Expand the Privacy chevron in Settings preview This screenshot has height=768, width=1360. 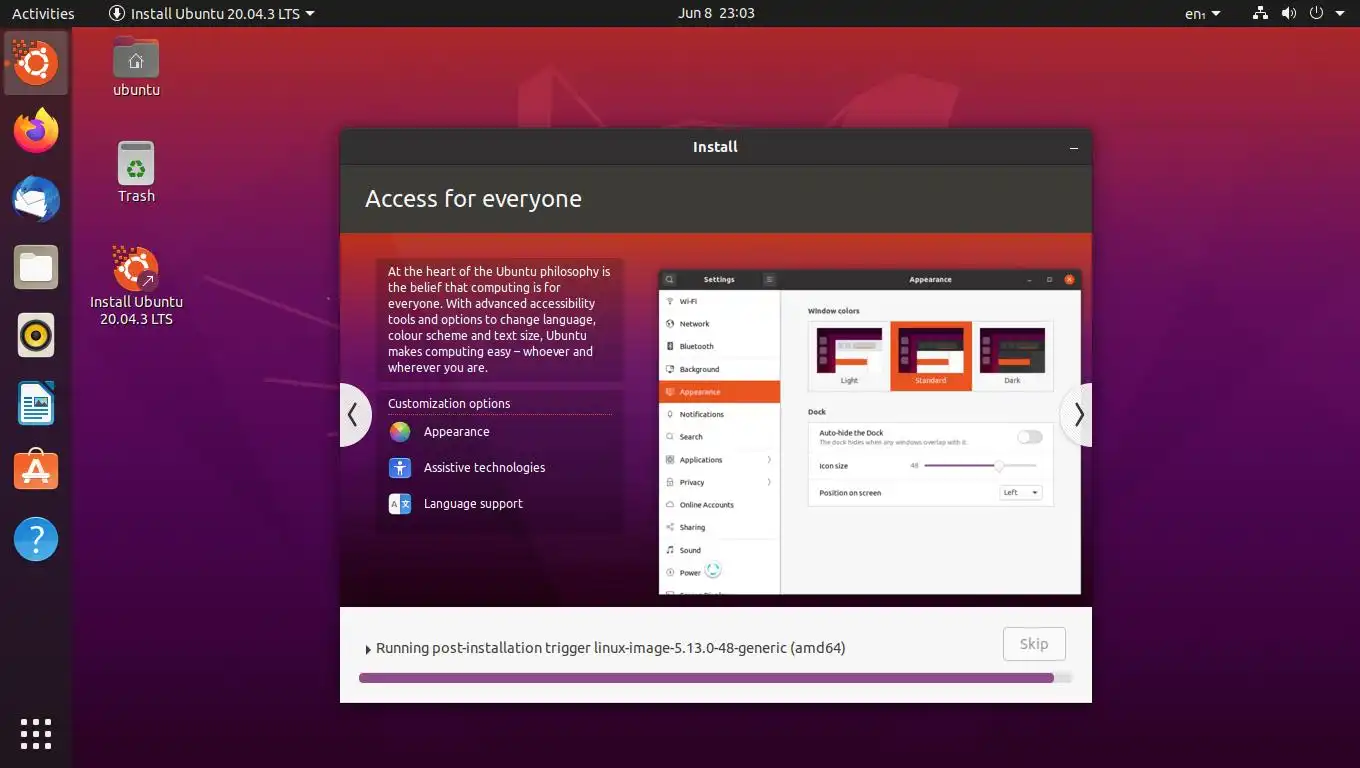769,482
